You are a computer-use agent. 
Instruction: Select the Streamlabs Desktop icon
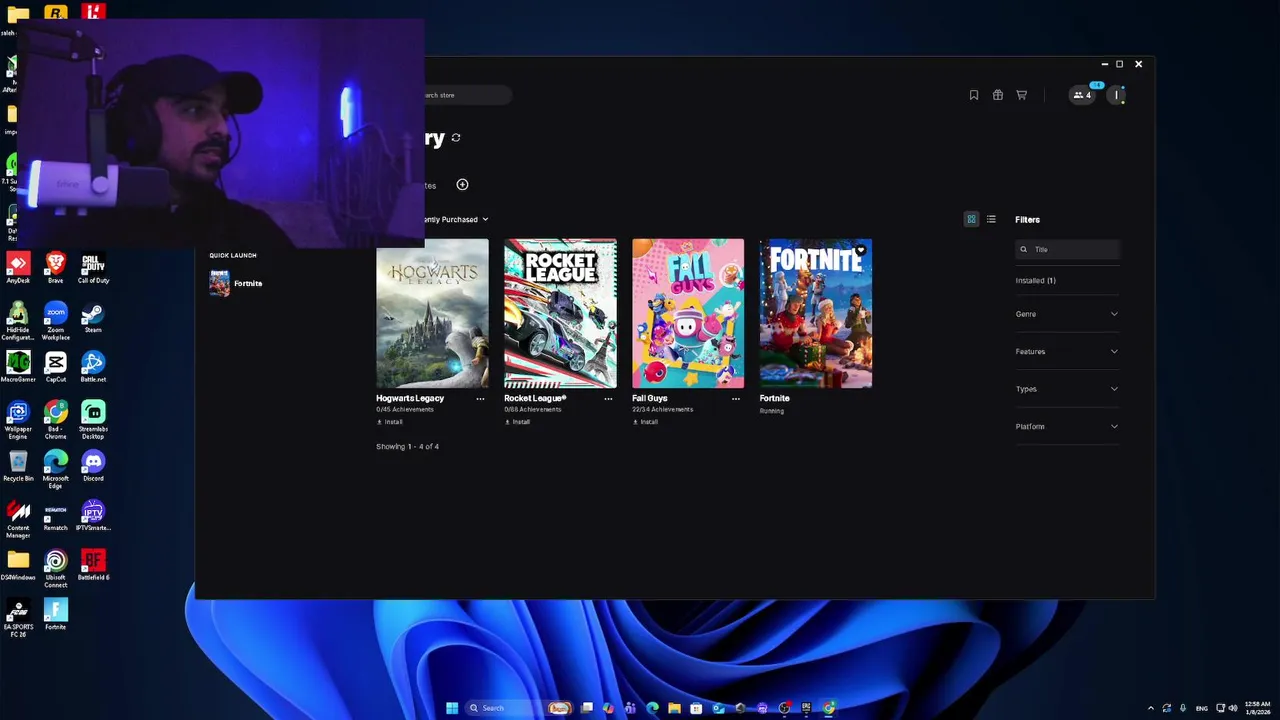pos(93,420)
